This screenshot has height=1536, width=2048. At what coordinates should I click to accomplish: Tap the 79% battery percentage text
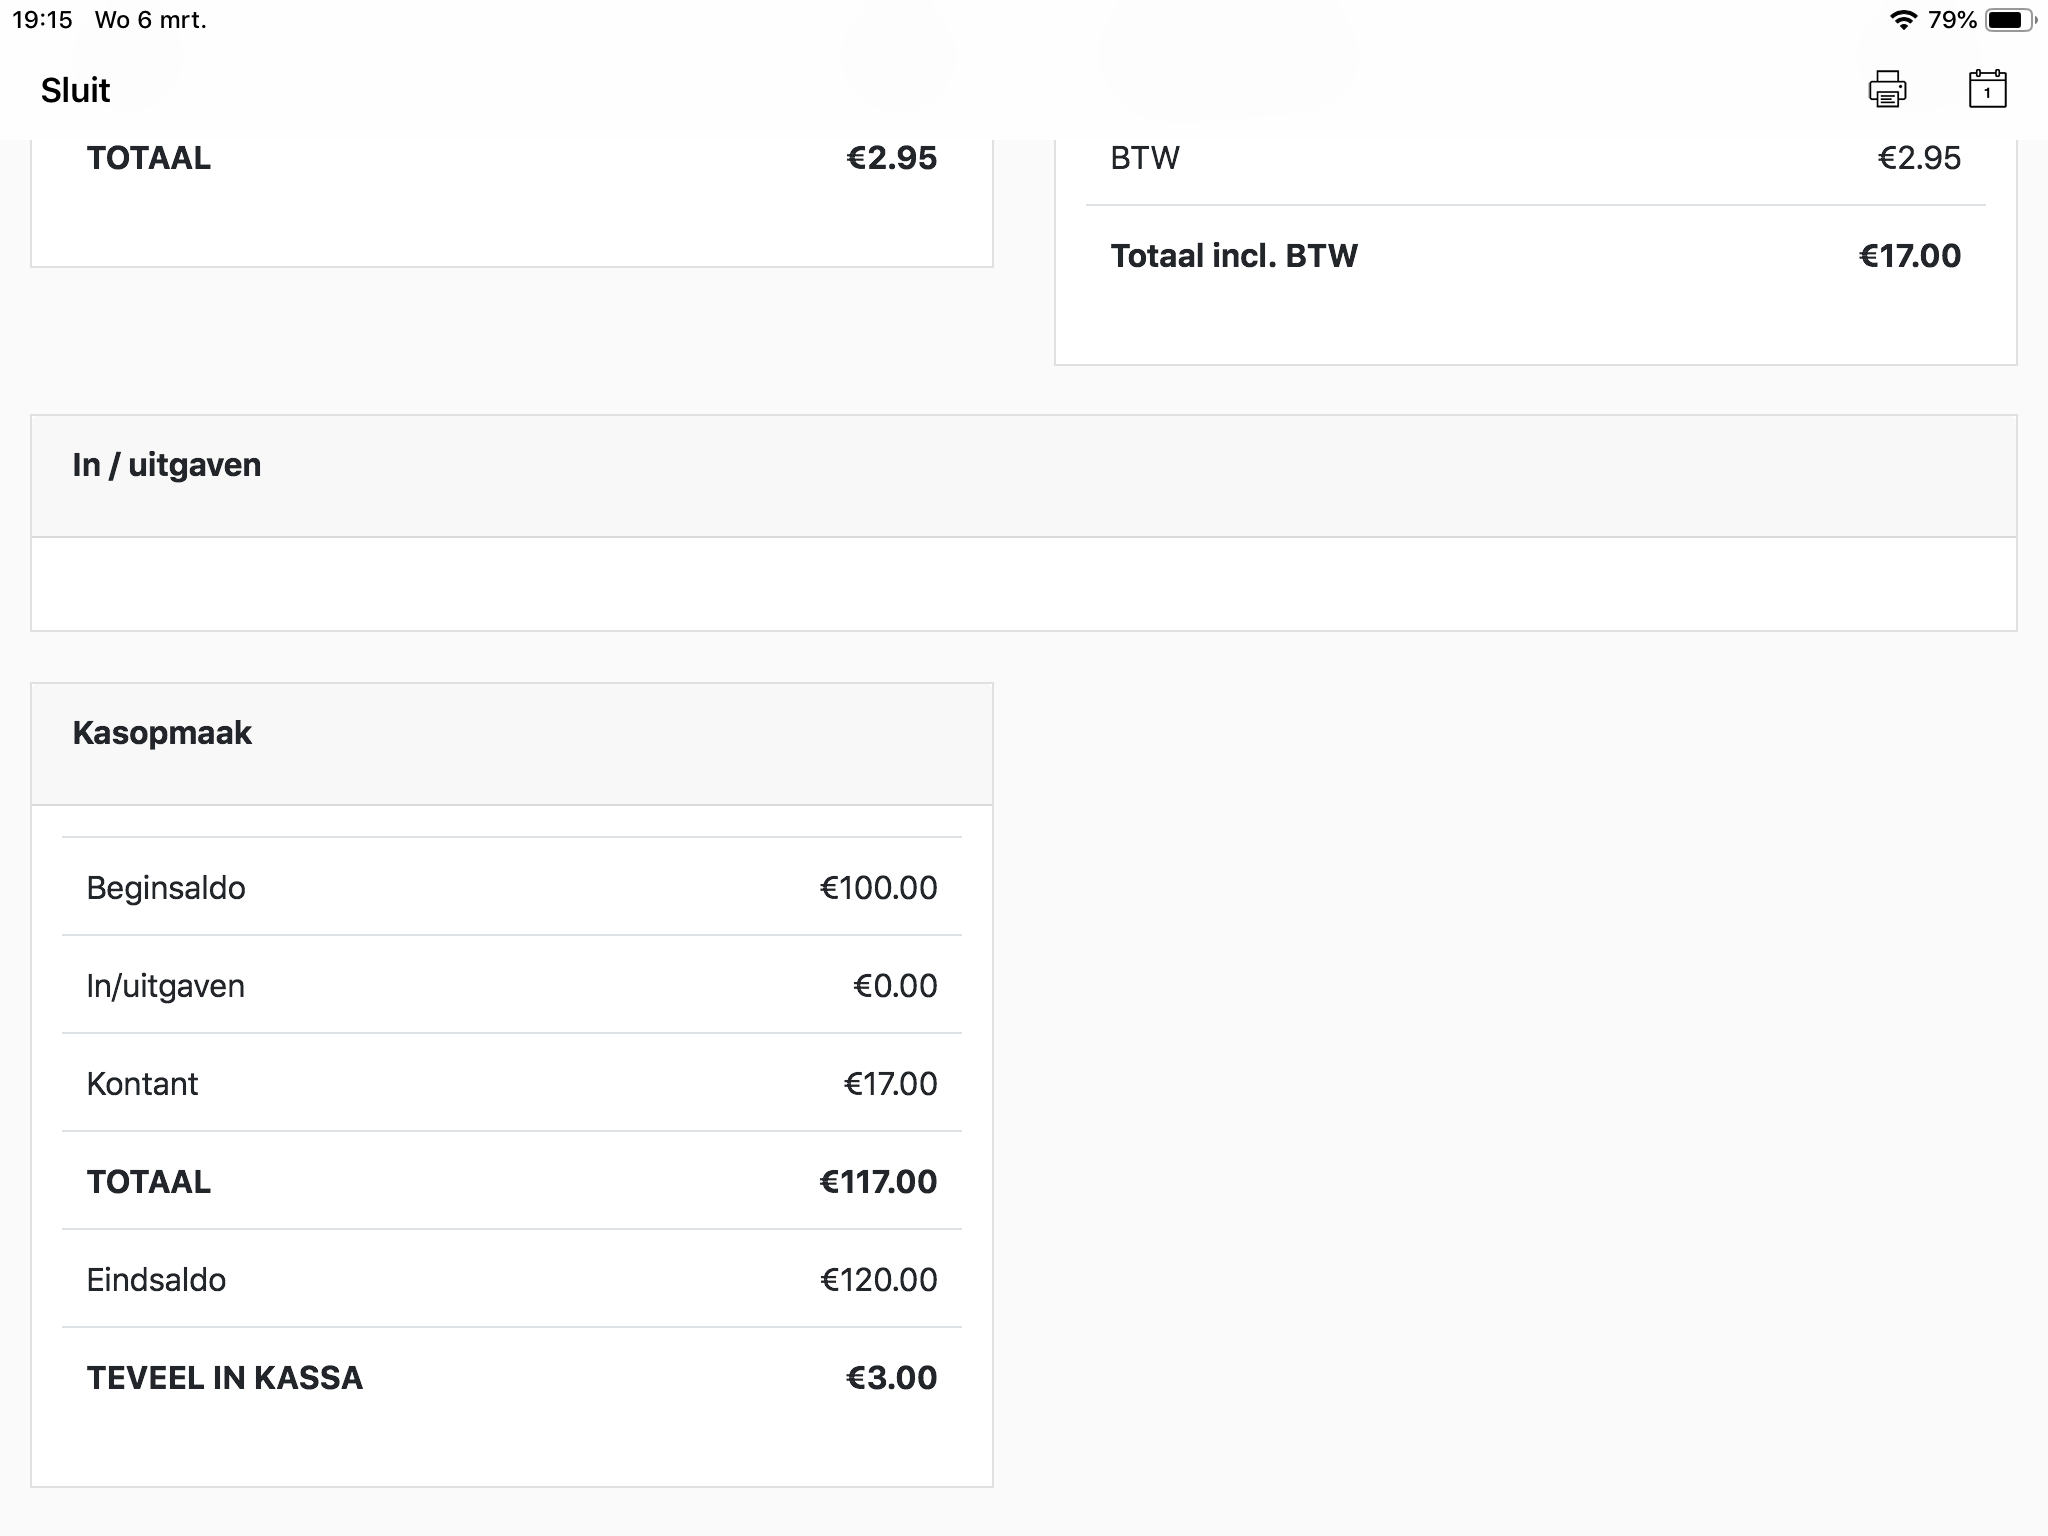pyautogui.click(x=1952, y=20)
